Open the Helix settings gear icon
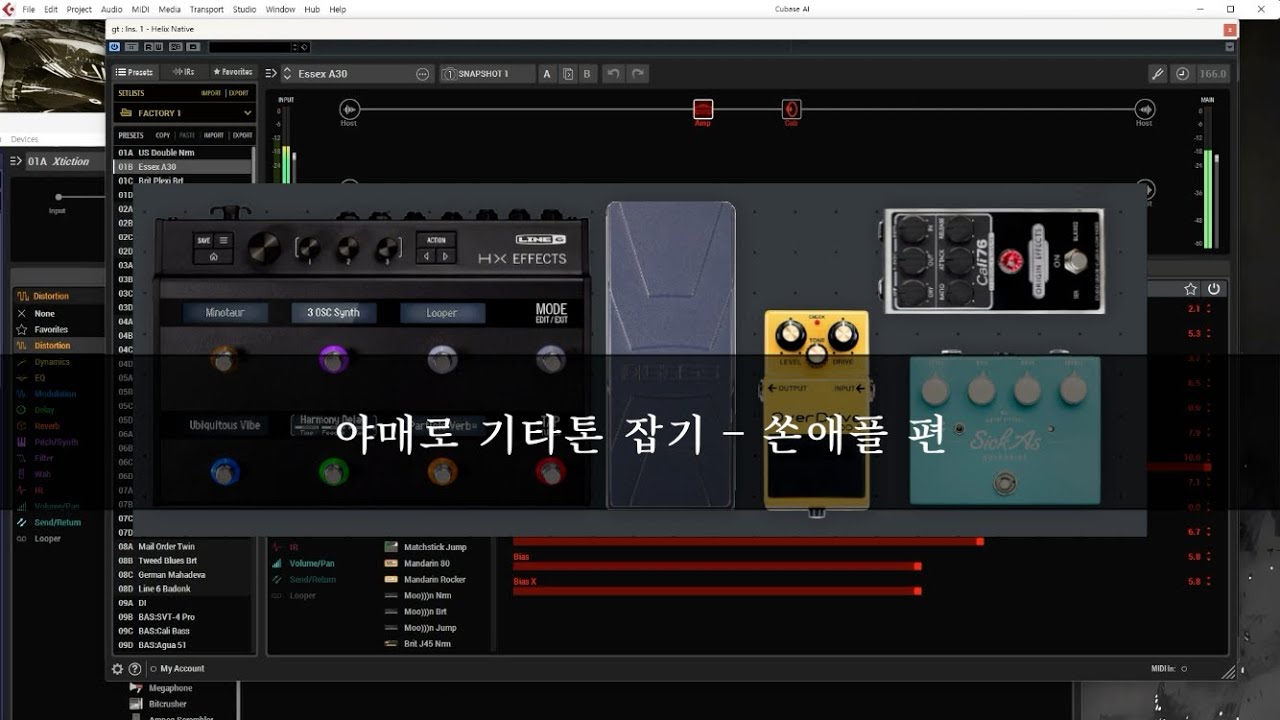This screenshot has height=720, width=1280. click(118, 669)
